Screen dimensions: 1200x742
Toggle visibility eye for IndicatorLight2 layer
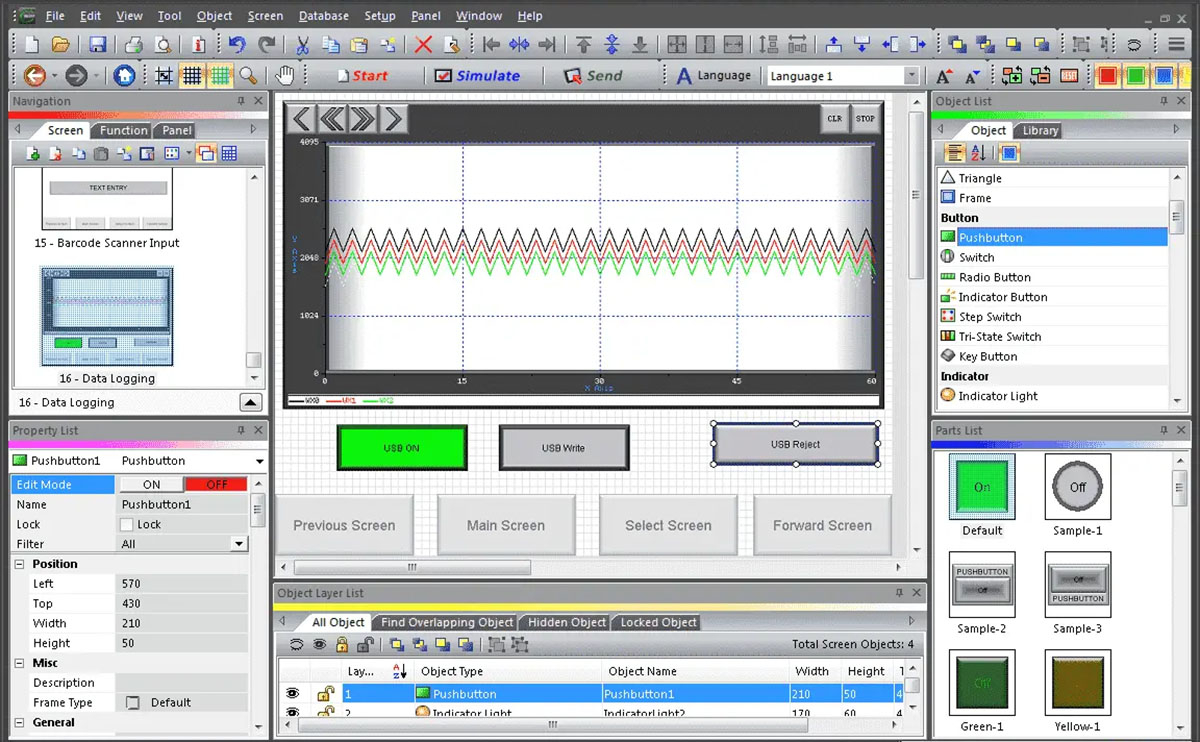[293, 712]
